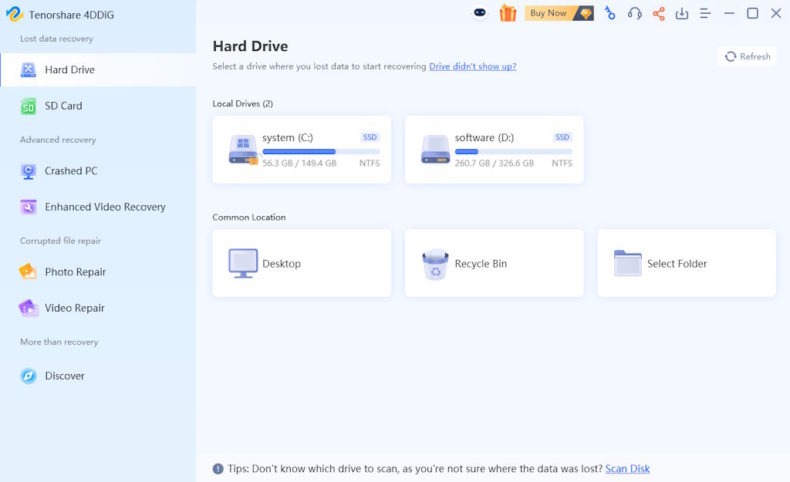The width and height of the screenshot is (790, 482).
Task: Click the blue key register icon
Action: point(610,13)
